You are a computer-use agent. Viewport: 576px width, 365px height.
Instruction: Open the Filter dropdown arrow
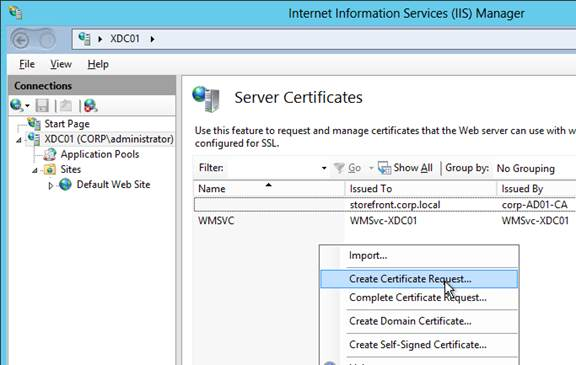tap(324, 168)
